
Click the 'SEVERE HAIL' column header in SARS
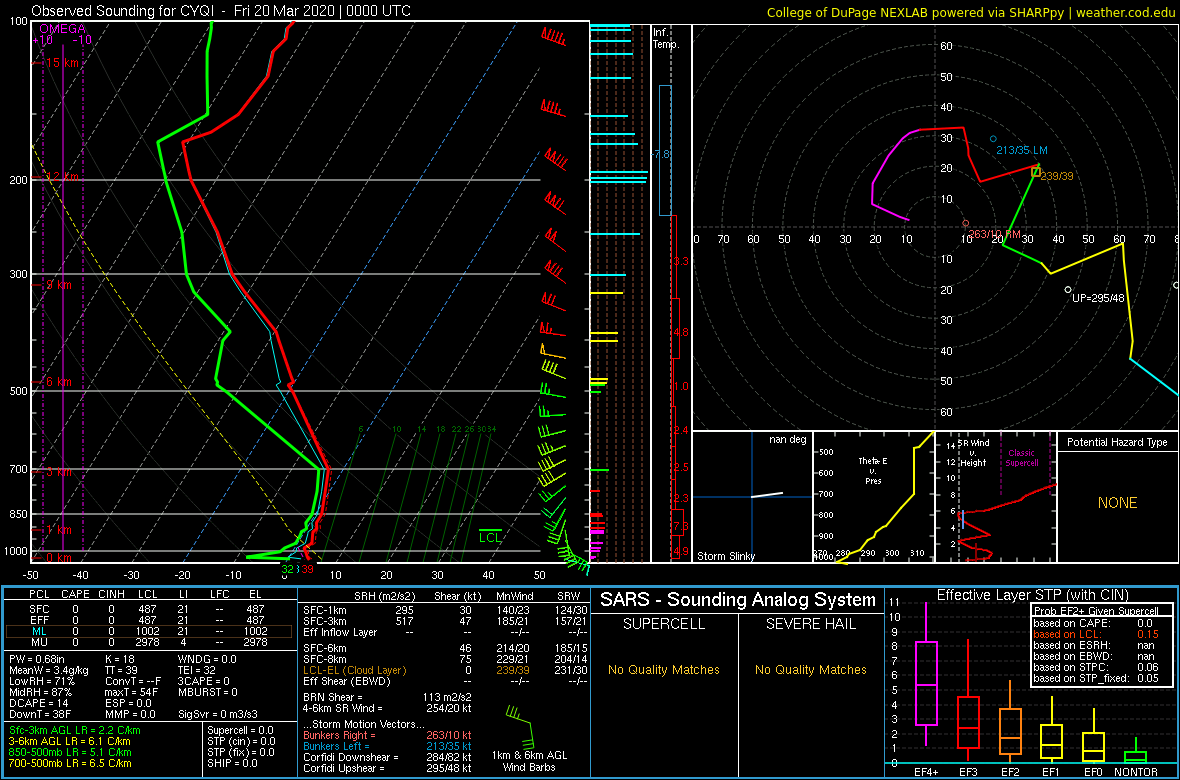tap(811, 625)
